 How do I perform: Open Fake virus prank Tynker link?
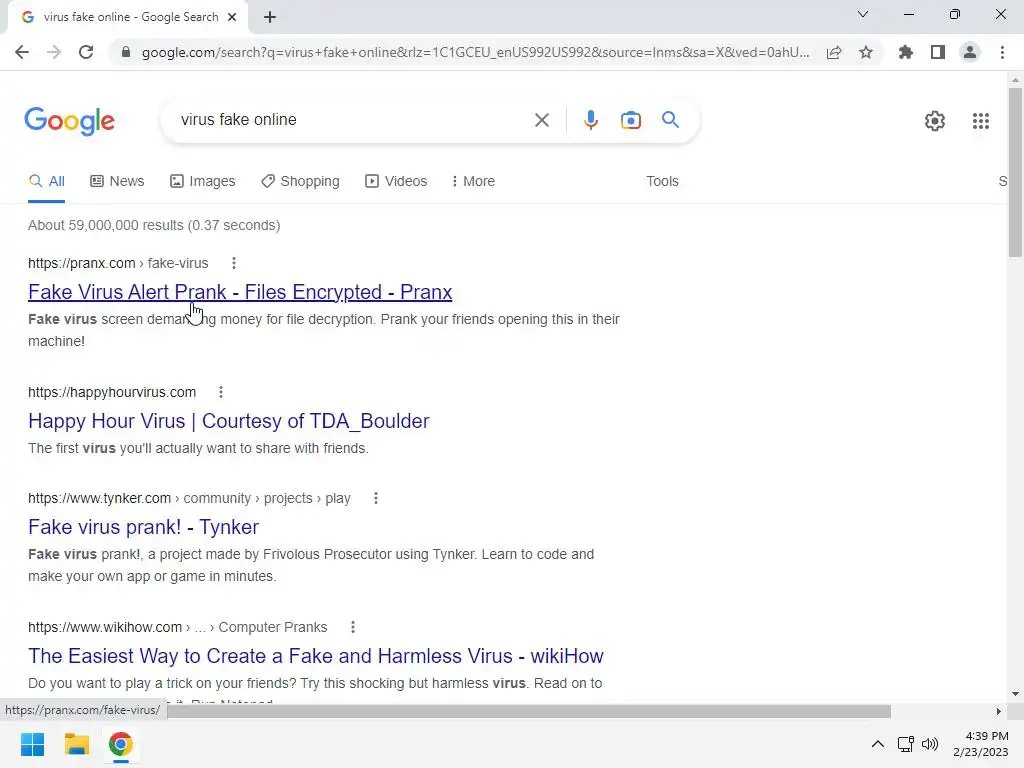point(144,527)
